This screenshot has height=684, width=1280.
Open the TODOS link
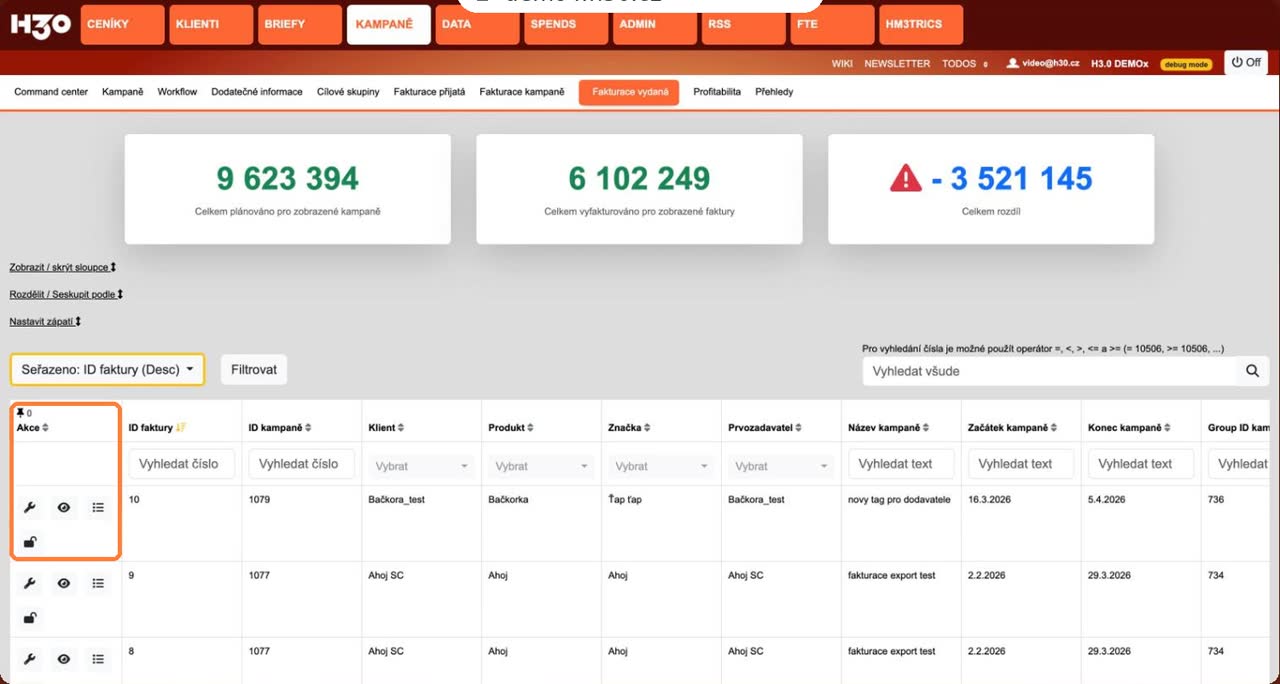click(961, 64)
